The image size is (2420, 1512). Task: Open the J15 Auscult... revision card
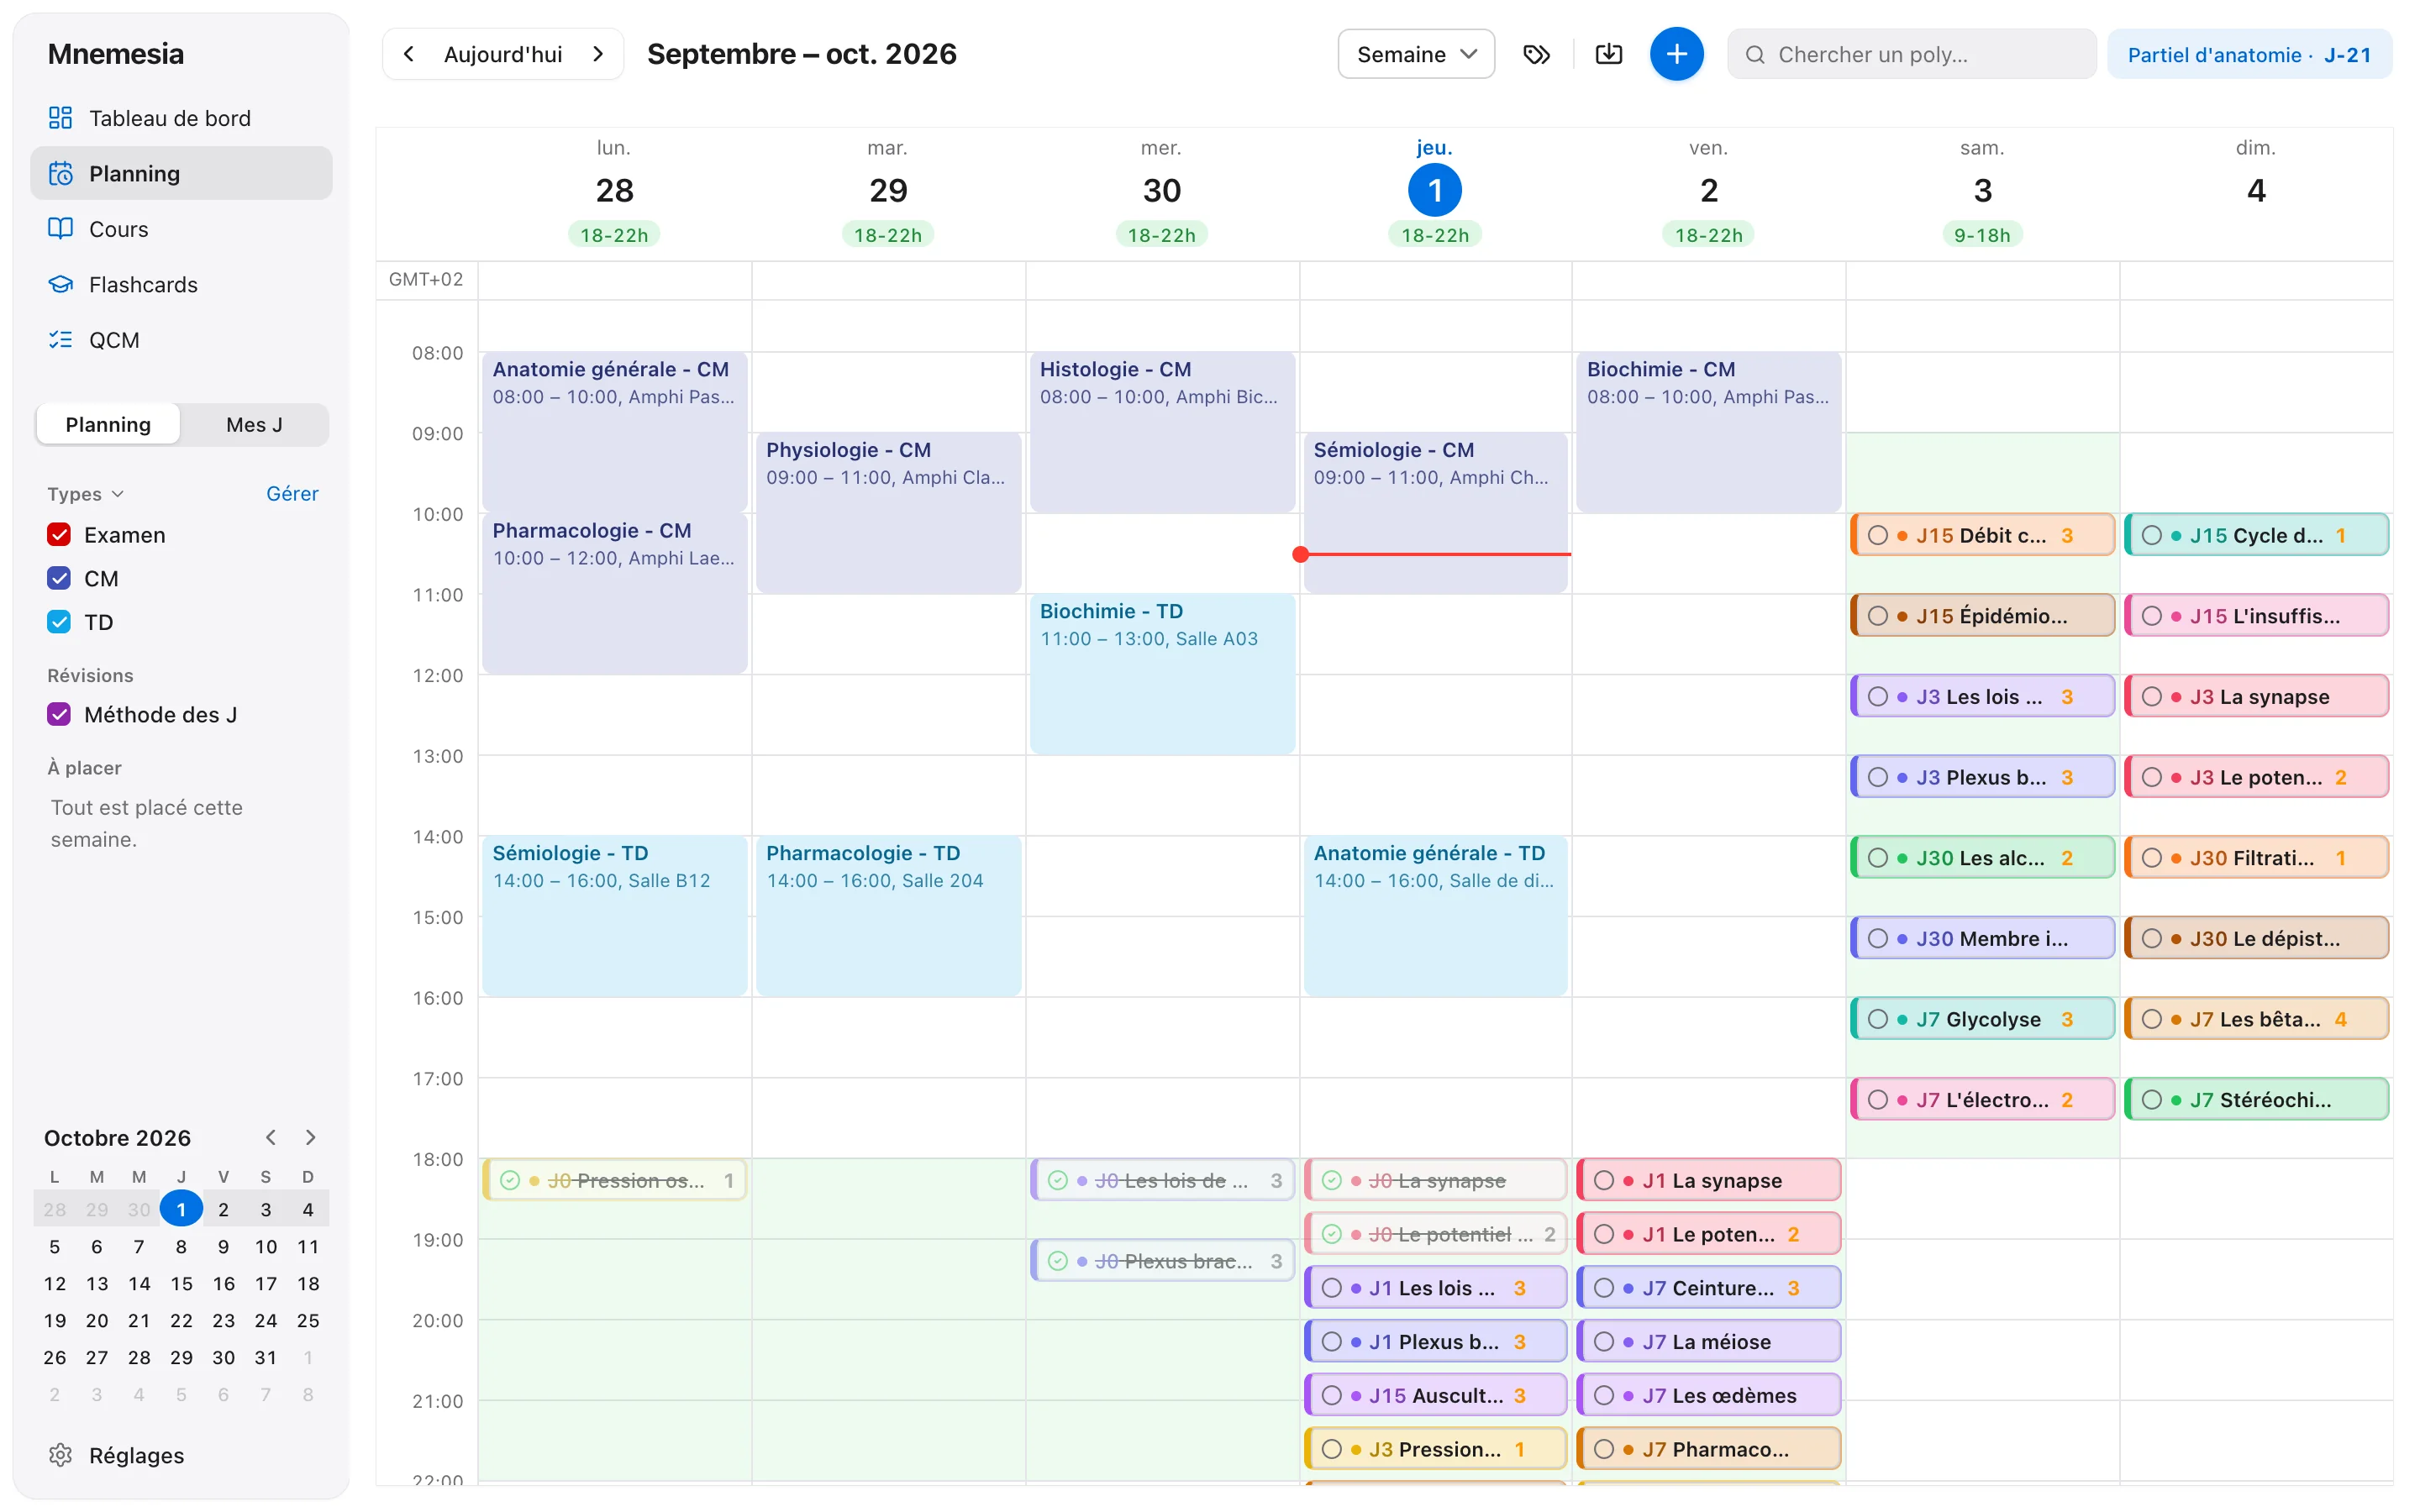(1435, 1395)
